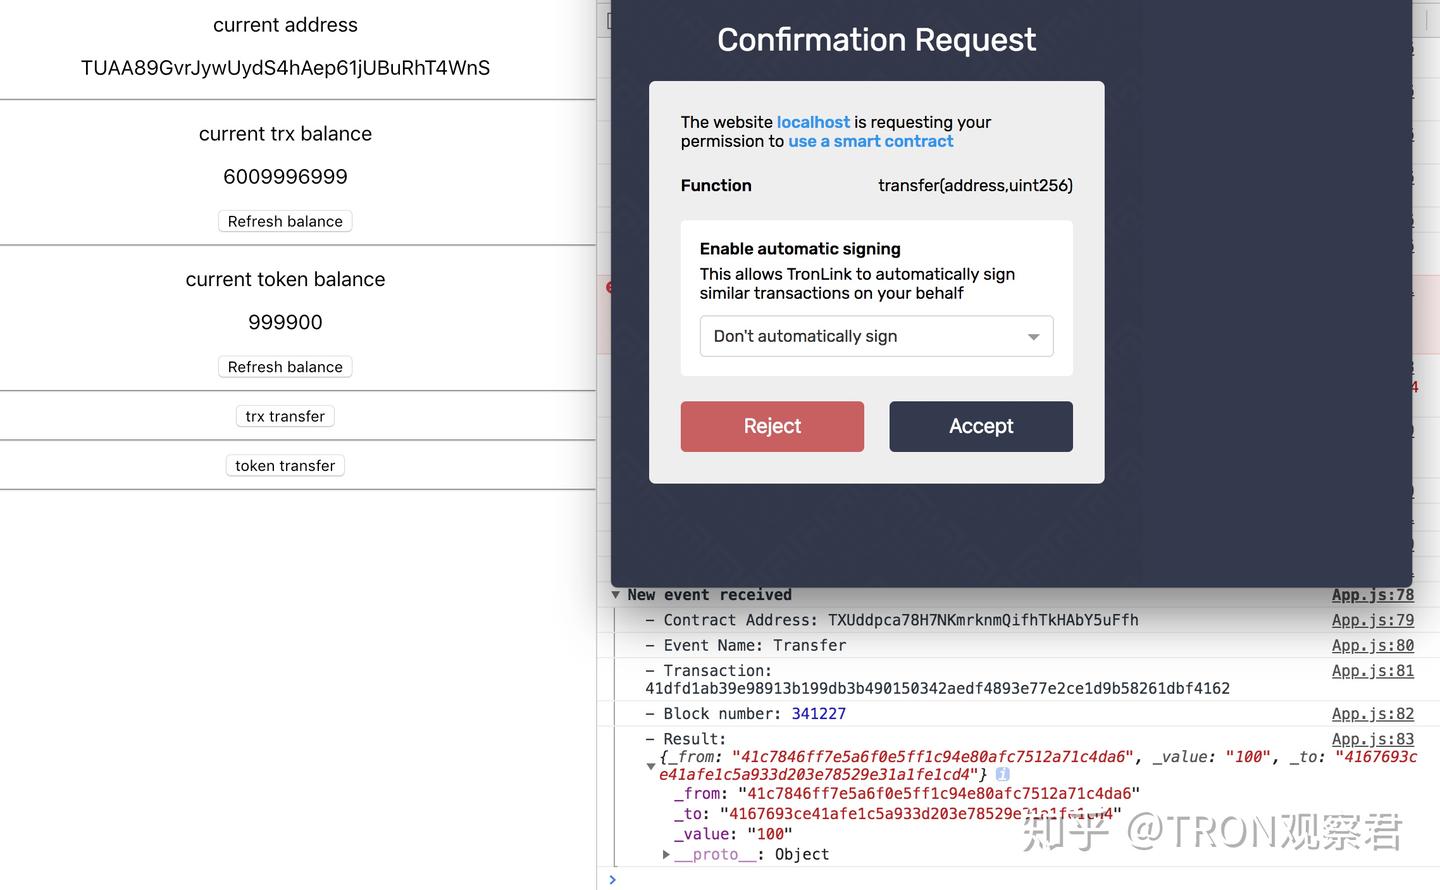Accept the transfer confirmation request
This screenshot has height=890, width=1440.
coord(980,426)
